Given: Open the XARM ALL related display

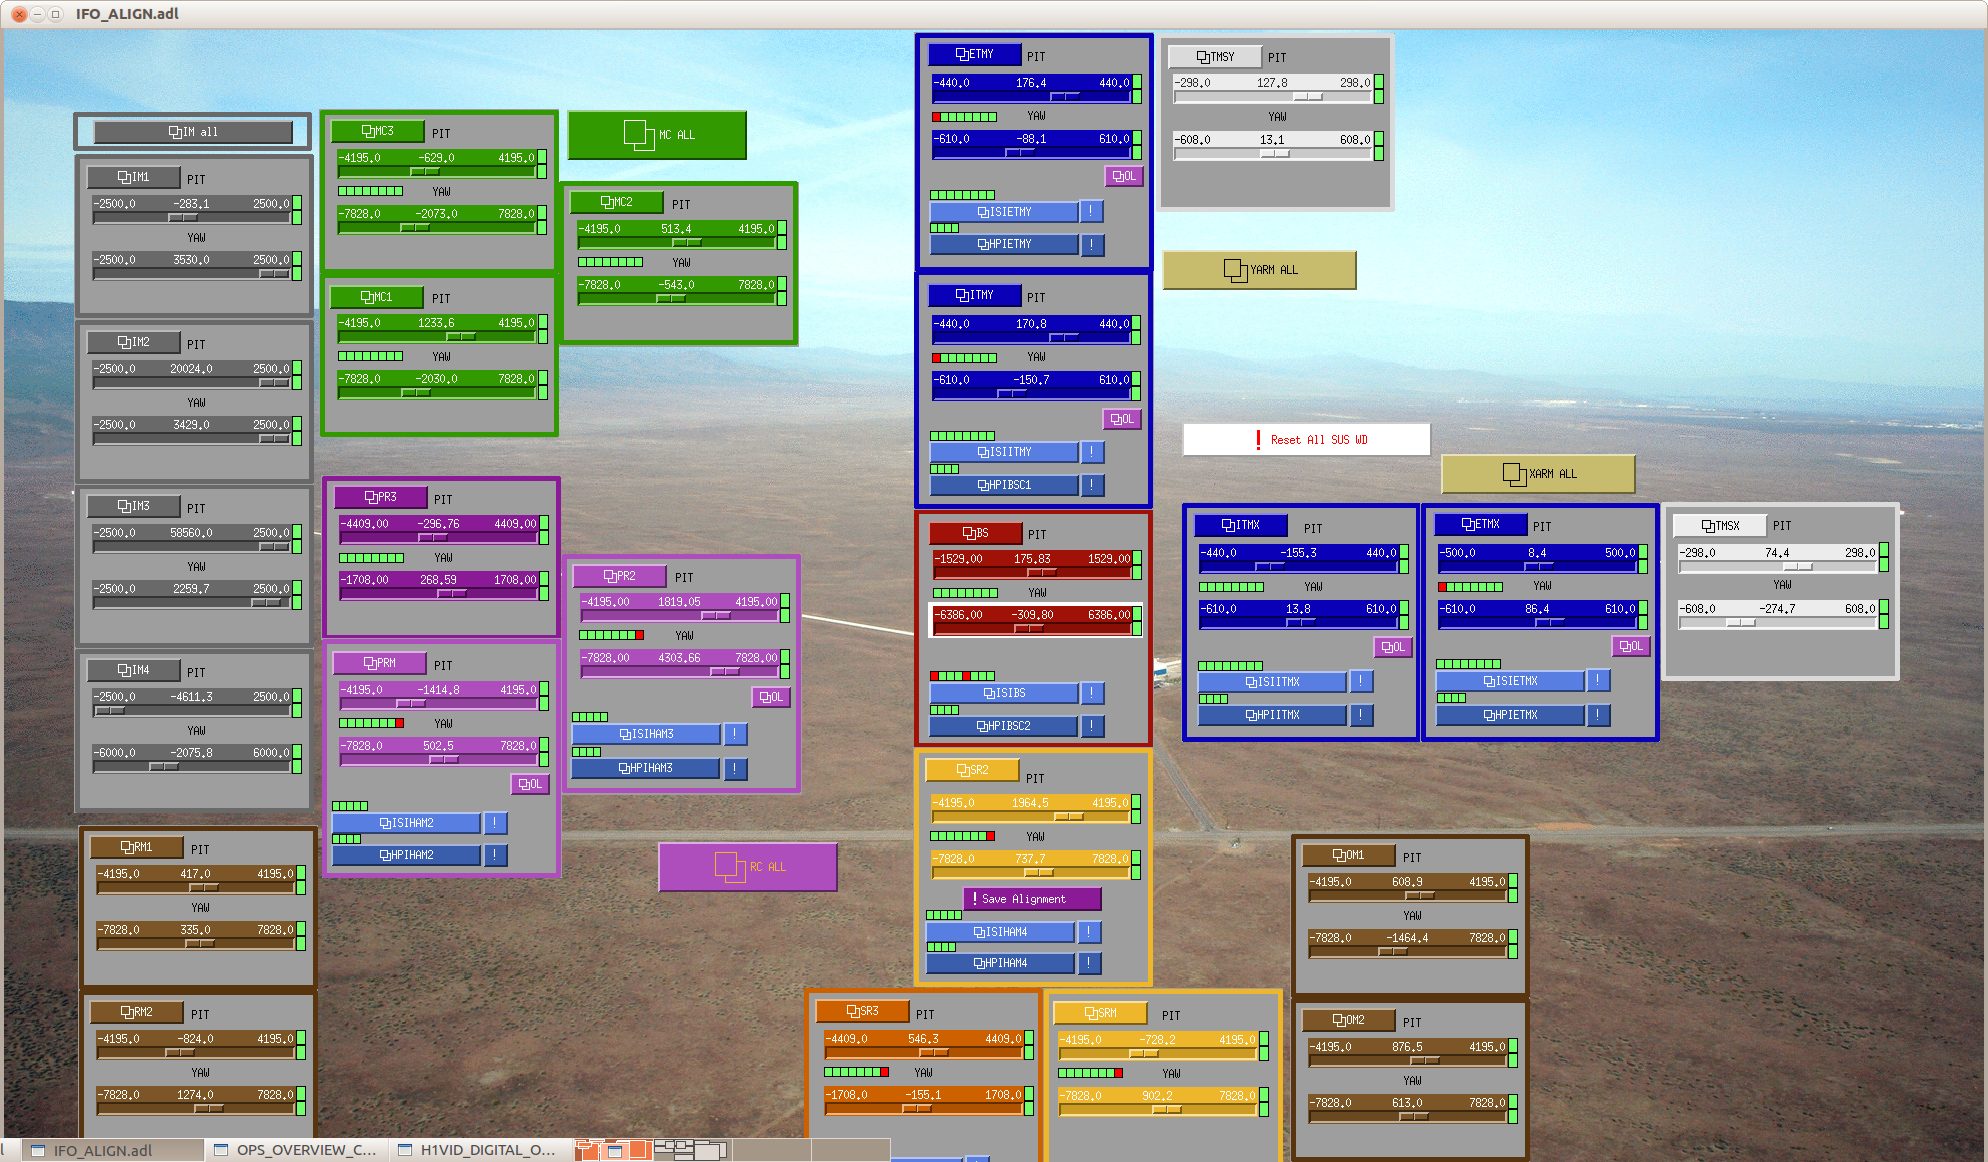Looking at the screenshot, I should [x=1538, y=474].
